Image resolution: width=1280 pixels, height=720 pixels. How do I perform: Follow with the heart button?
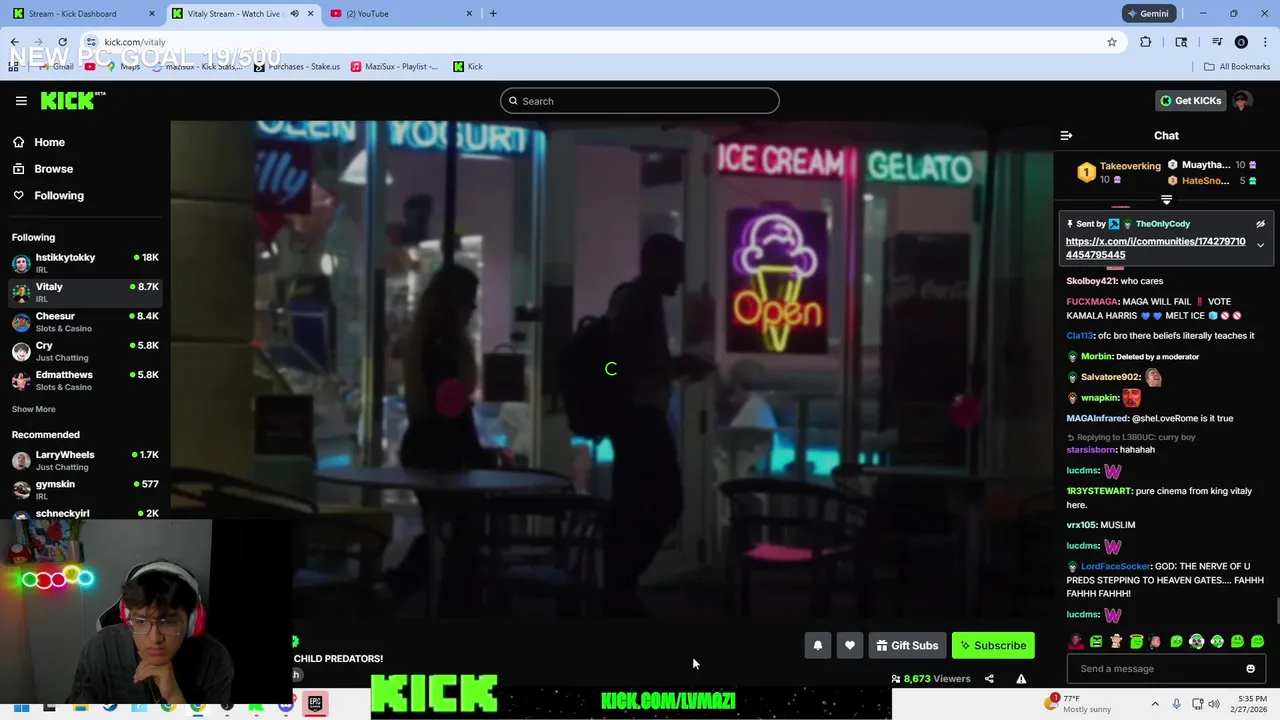coord(850,646)
